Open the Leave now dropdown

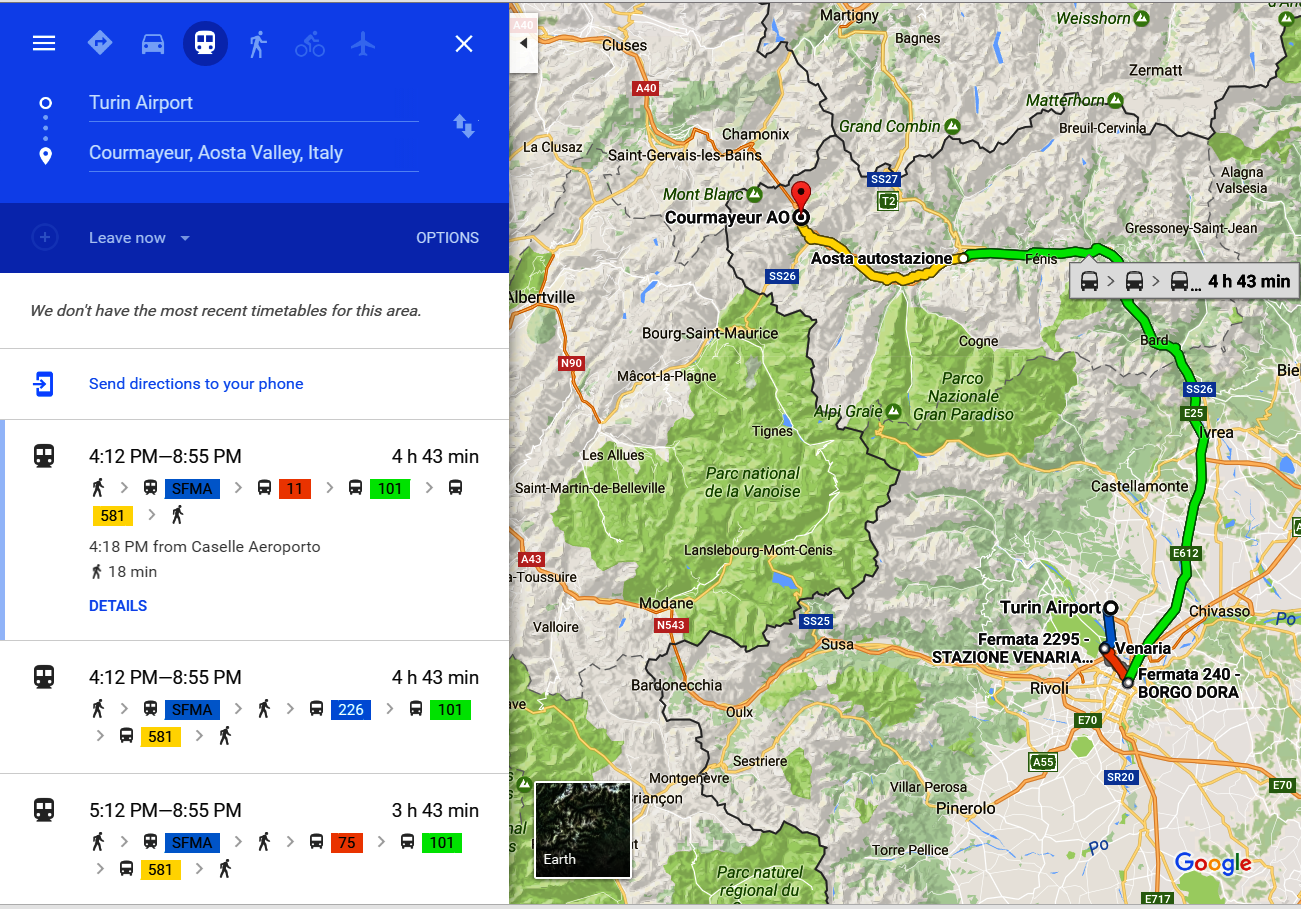click(x=139, y=238)
